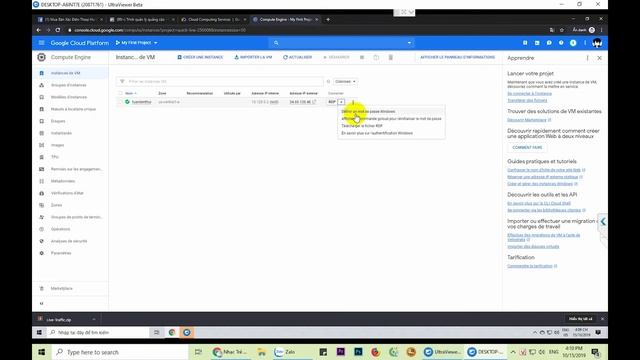Screen dimensions: 640x360
Task: Click local Windows Start button
Action: pyautogui.click(x=42, y=352)
